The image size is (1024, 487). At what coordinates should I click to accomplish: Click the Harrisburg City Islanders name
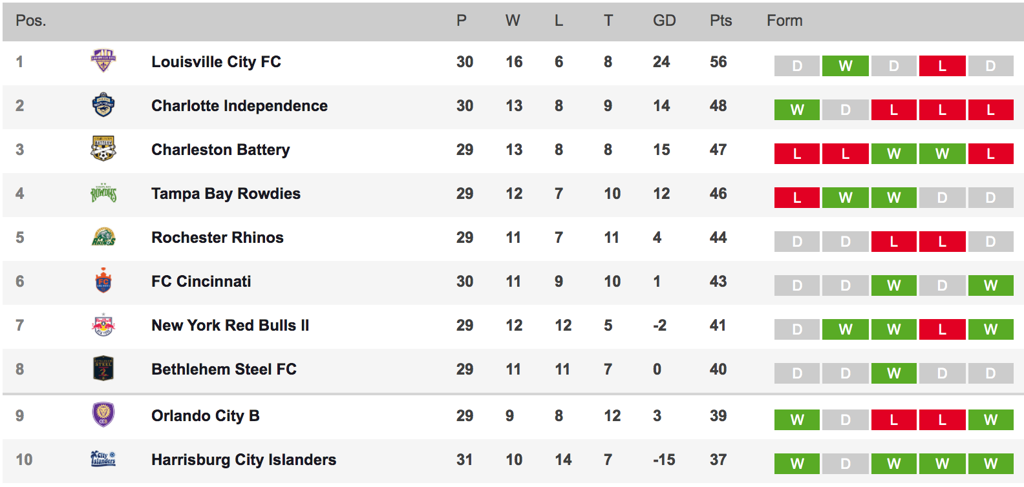click(x=244, y=460)
